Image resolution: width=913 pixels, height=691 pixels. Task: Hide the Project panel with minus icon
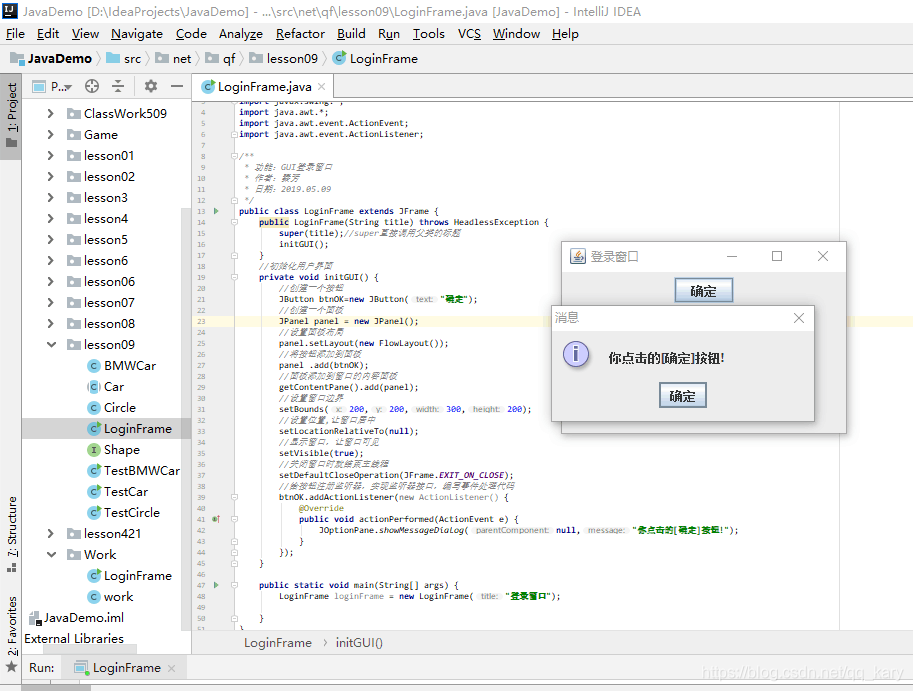tap(177, 87)
